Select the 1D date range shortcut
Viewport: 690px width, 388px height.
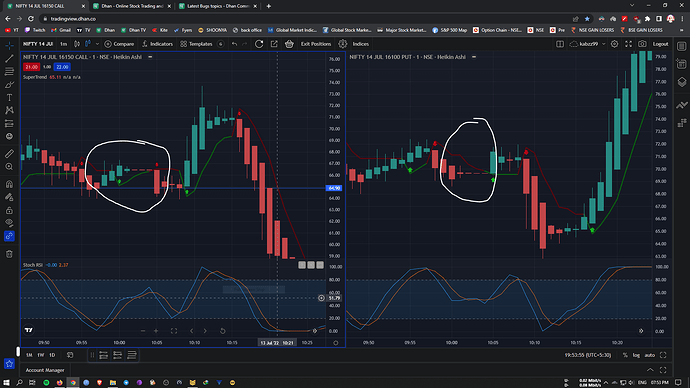point(52,355)
